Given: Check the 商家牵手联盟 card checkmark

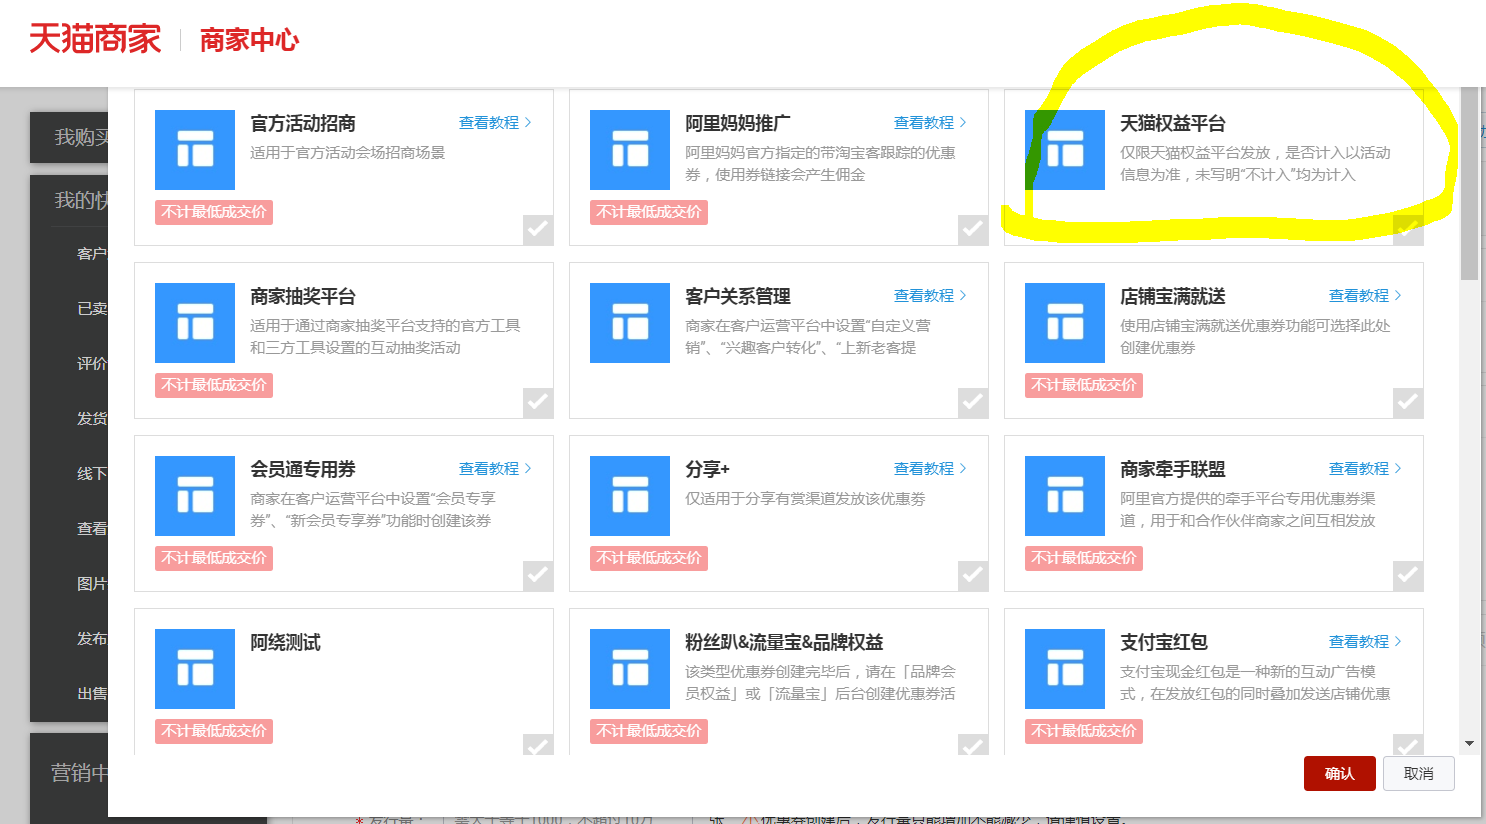Looking at the screenshot, I should tap(1408, 576).
